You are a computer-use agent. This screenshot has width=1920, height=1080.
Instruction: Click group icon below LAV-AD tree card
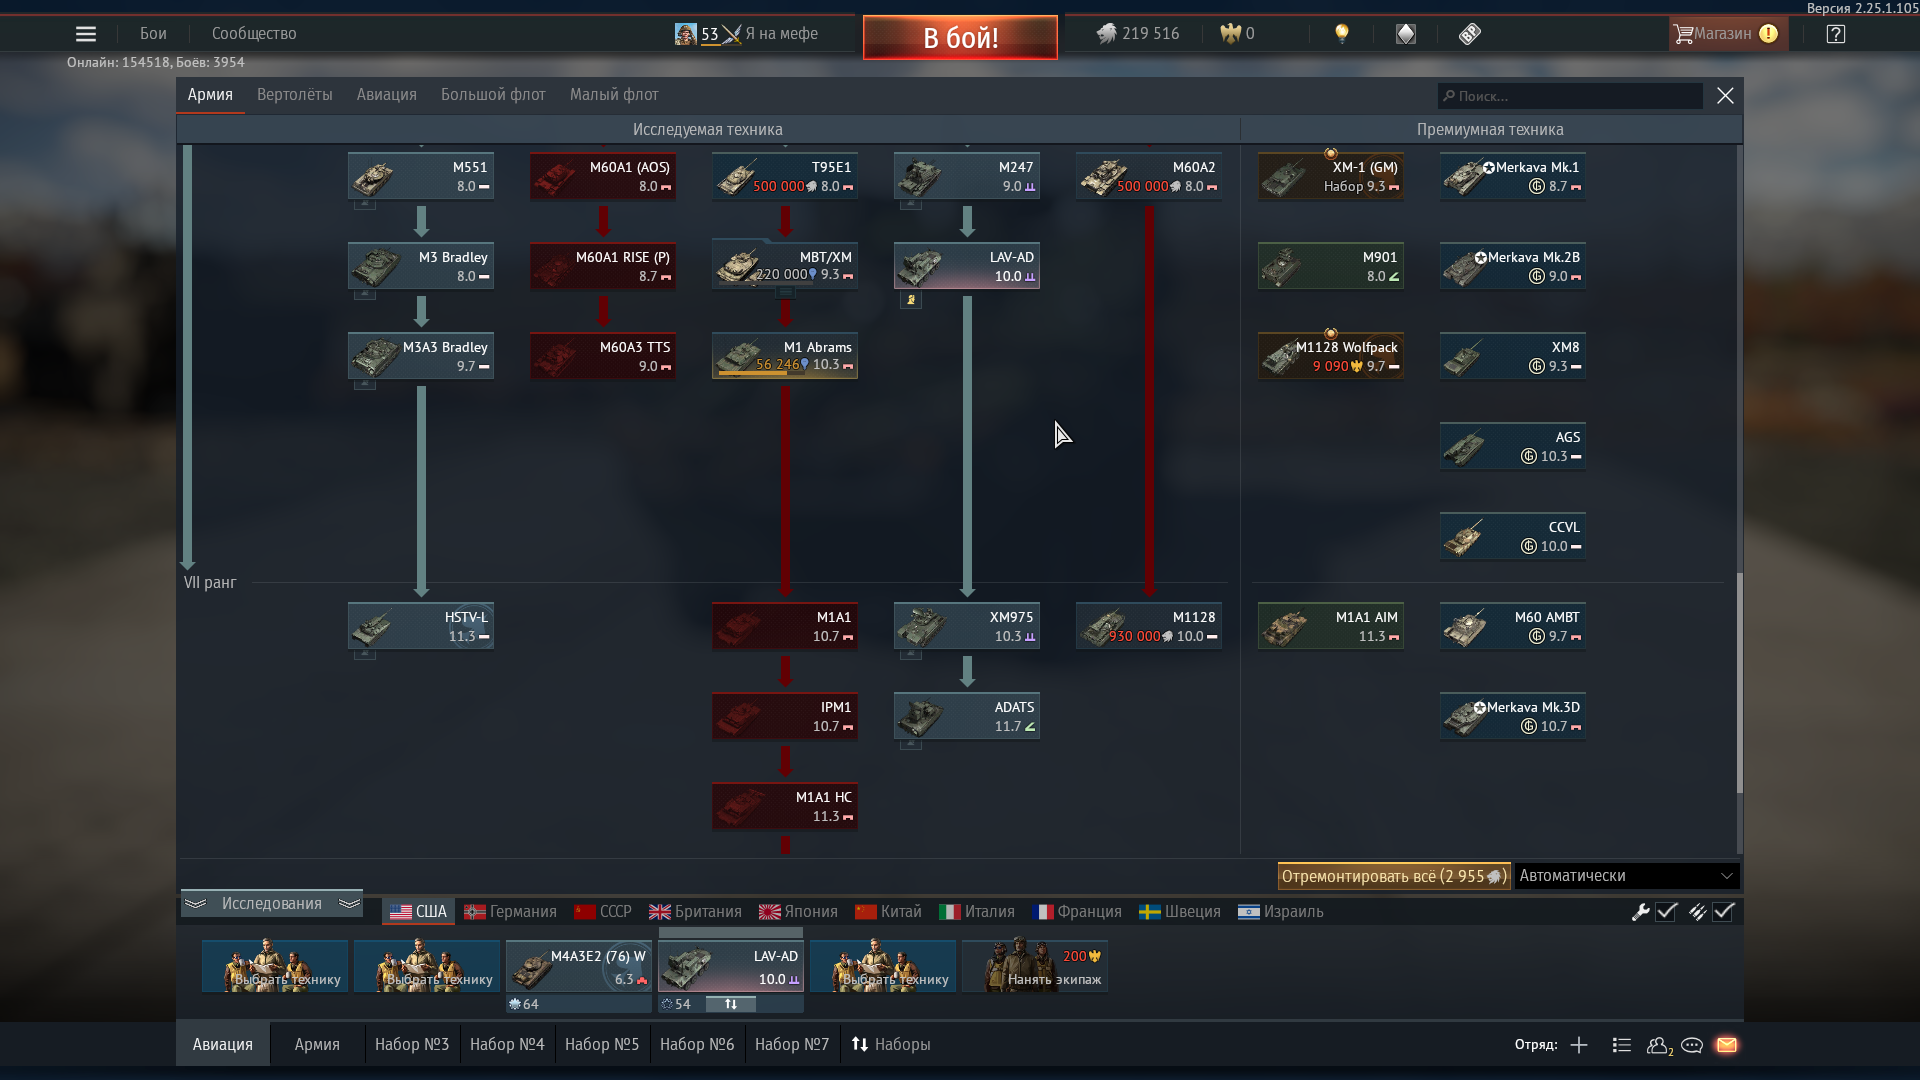[x=910, y=300]
